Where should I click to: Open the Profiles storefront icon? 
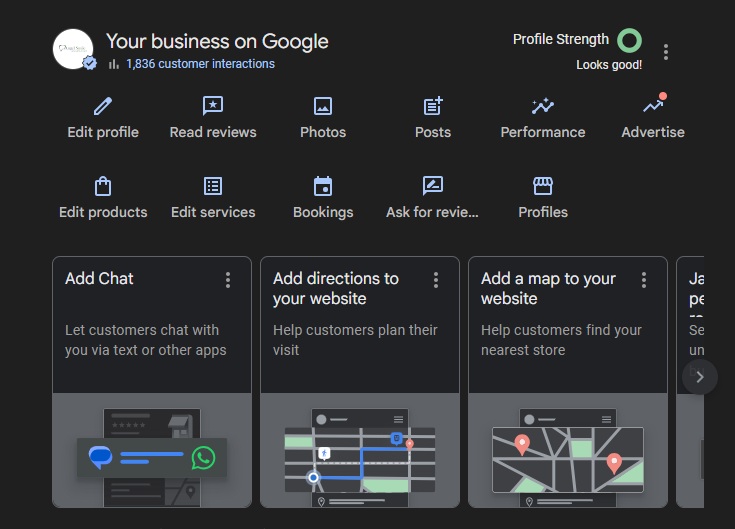543,186
